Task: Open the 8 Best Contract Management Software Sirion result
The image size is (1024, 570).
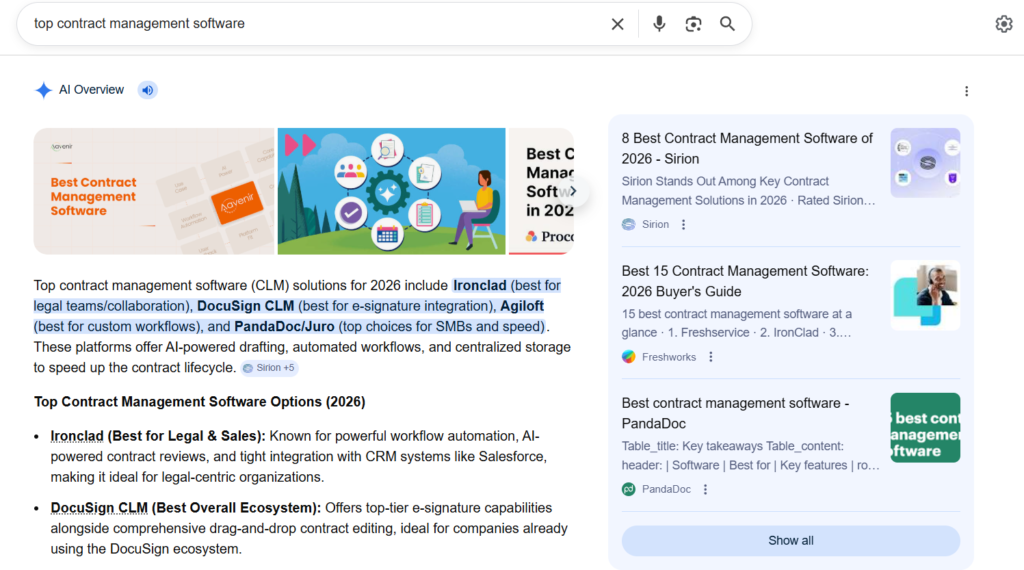Action: click(x=747, y=149)
